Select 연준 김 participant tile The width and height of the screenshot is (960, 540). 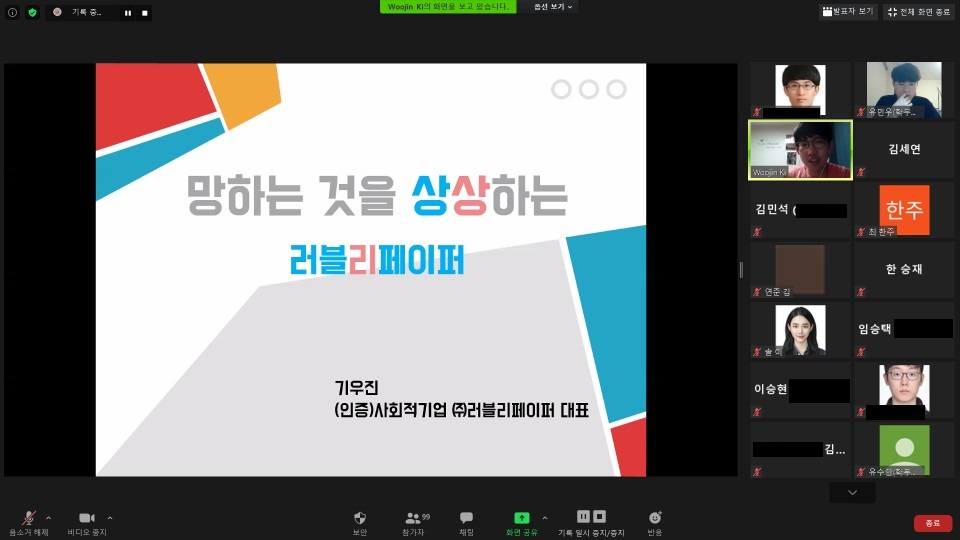click(x=800, y=269)
